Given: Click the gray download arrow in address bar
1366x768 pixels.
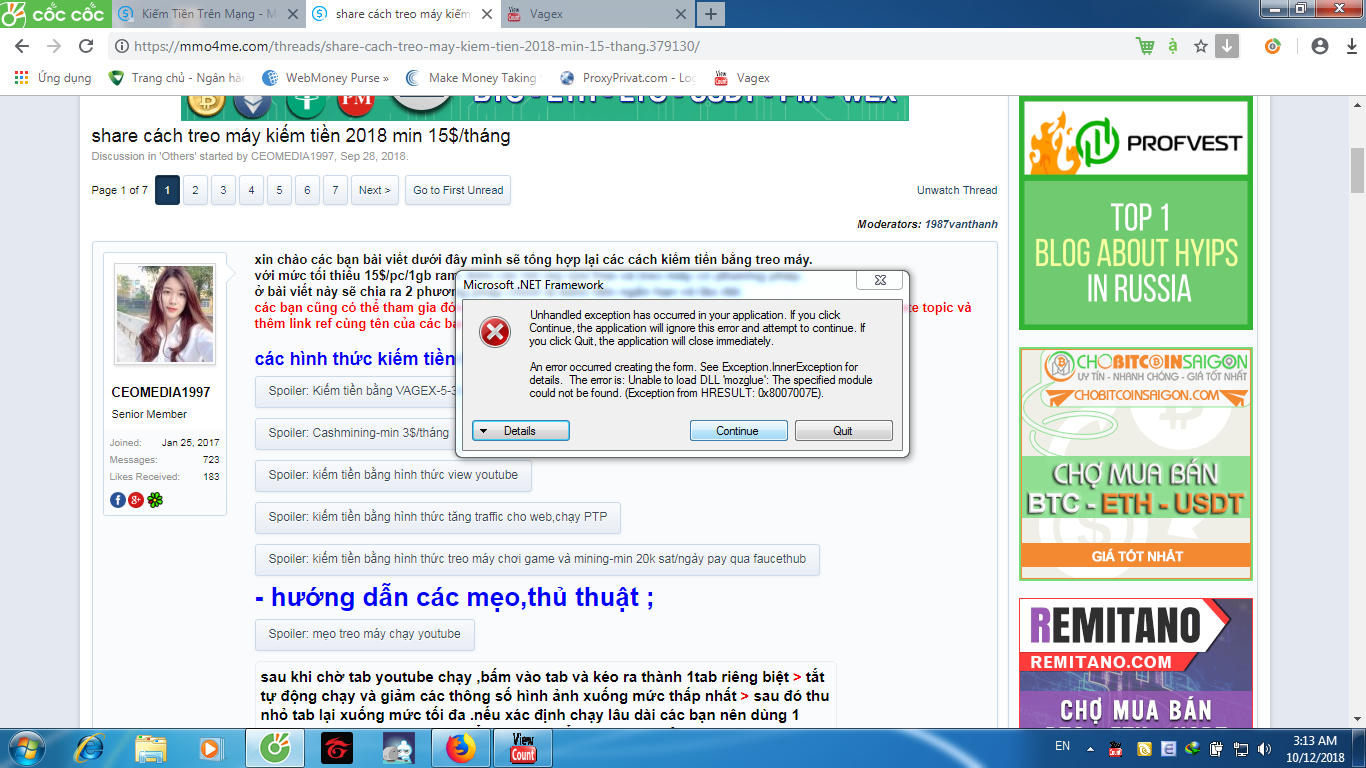Looking at the screenshot, I should tap(1227, 46).
